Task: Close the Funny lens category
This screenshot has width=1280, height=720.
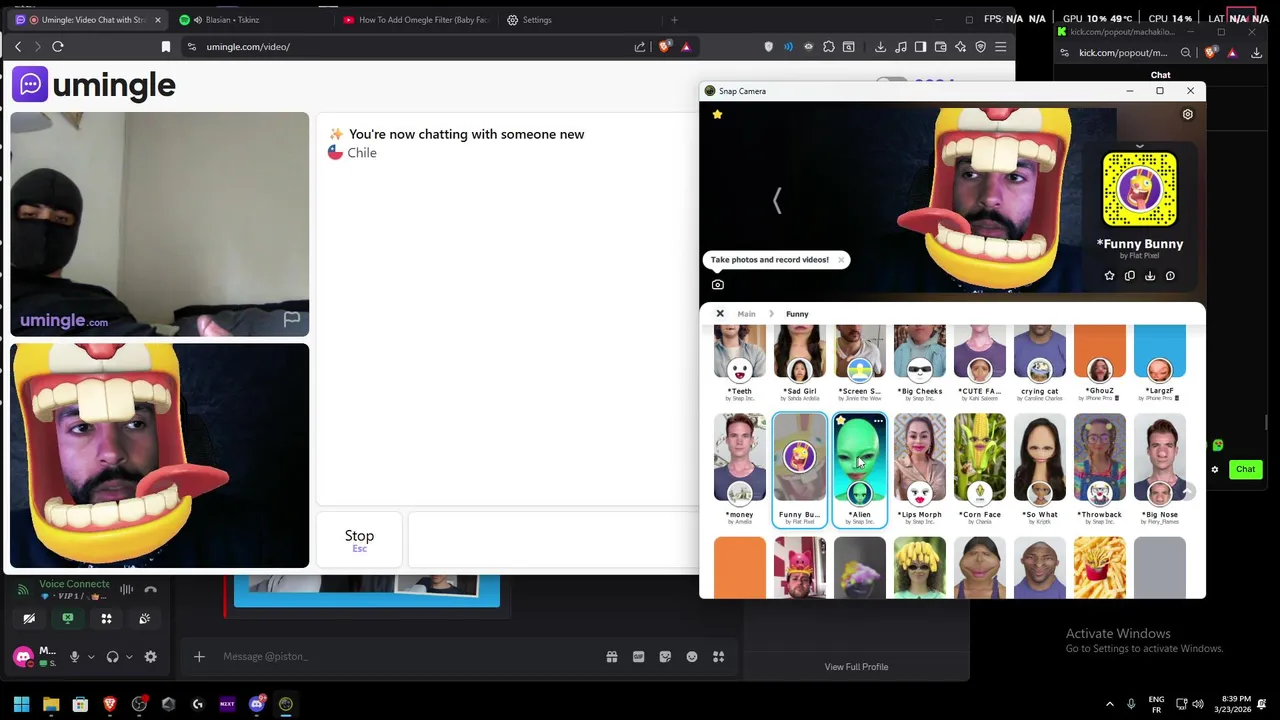Action: click(x=719, y=314)
